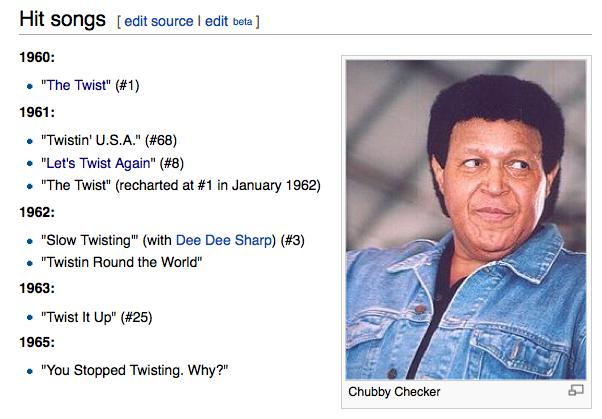The height and width of the screenshot is (419, 602).
Task: Click the 'Twistin Round the World' entry
Action: pos(122,263)
